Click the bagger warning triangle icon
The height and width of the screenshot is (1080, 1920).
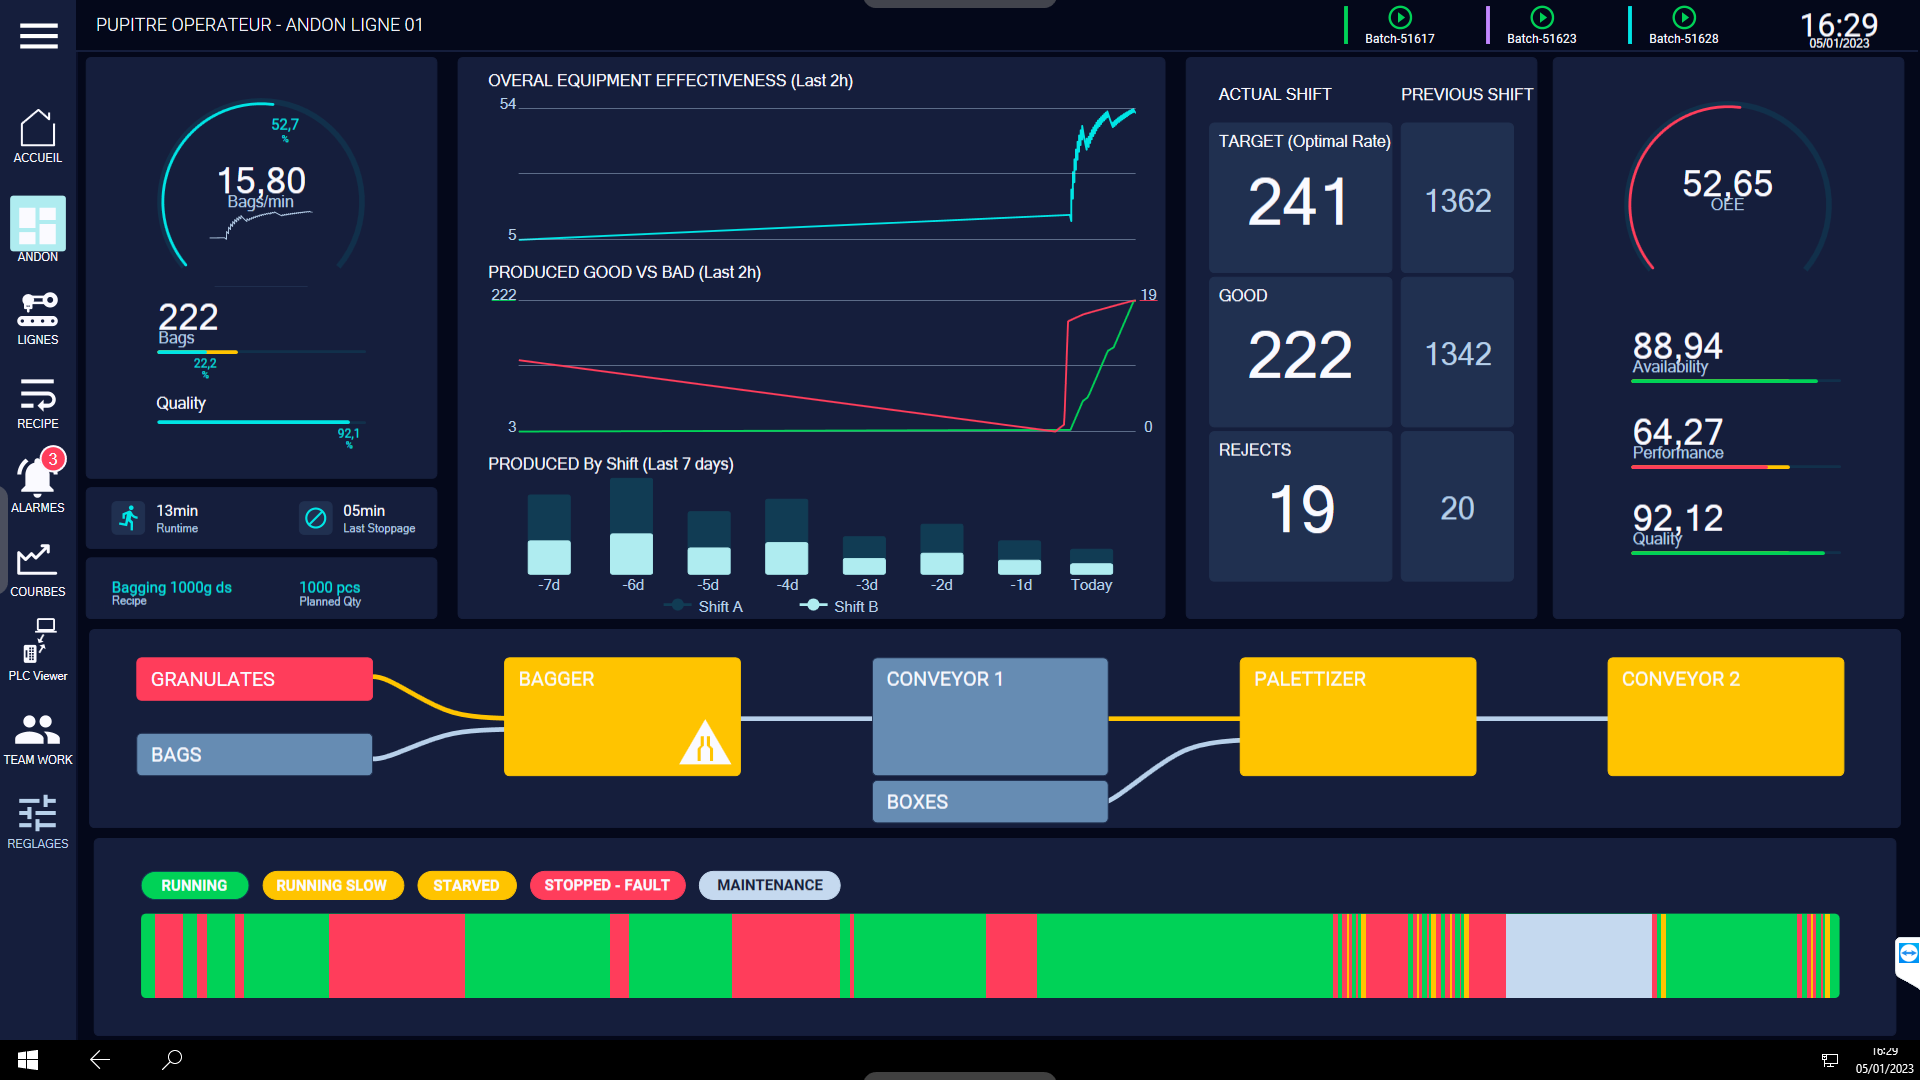704,744
